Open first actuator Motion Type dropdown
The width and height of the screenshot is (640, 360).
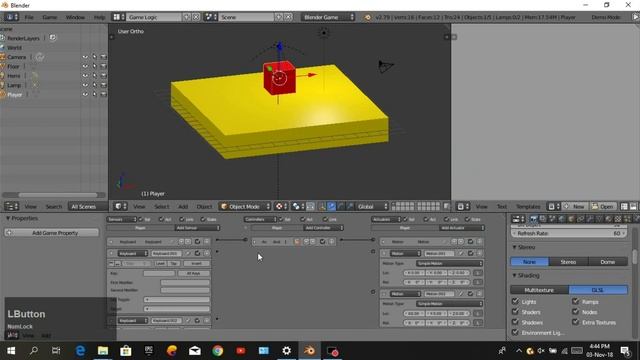point(449,264)
